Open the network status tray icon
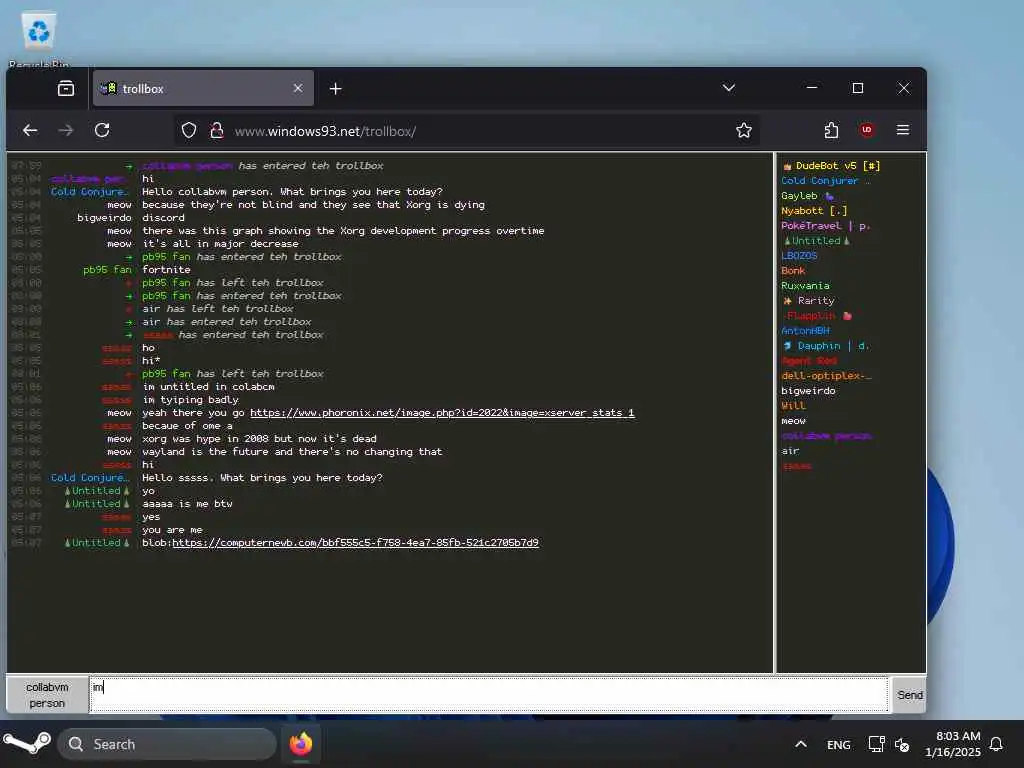Viewport: 1024px width, 768px height. coord(876,744)
